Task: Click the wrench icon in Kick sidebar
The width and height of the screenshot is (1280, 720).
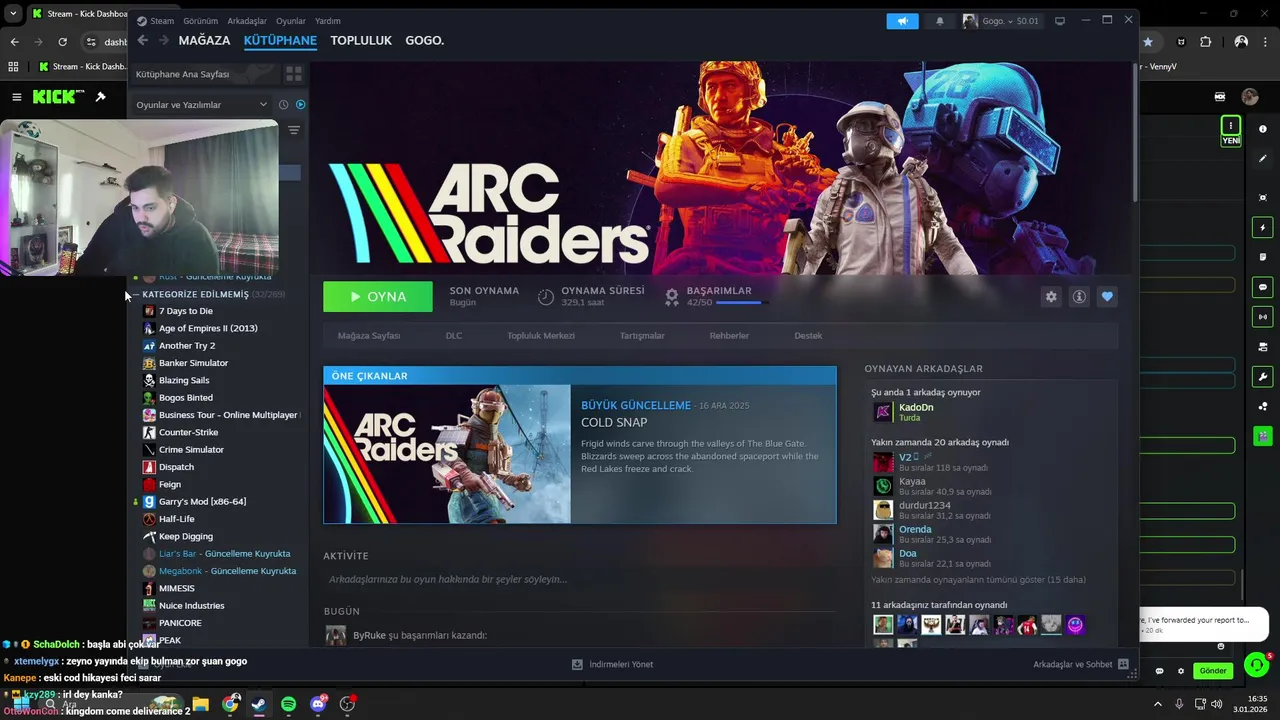Action: coord(1263,377)
